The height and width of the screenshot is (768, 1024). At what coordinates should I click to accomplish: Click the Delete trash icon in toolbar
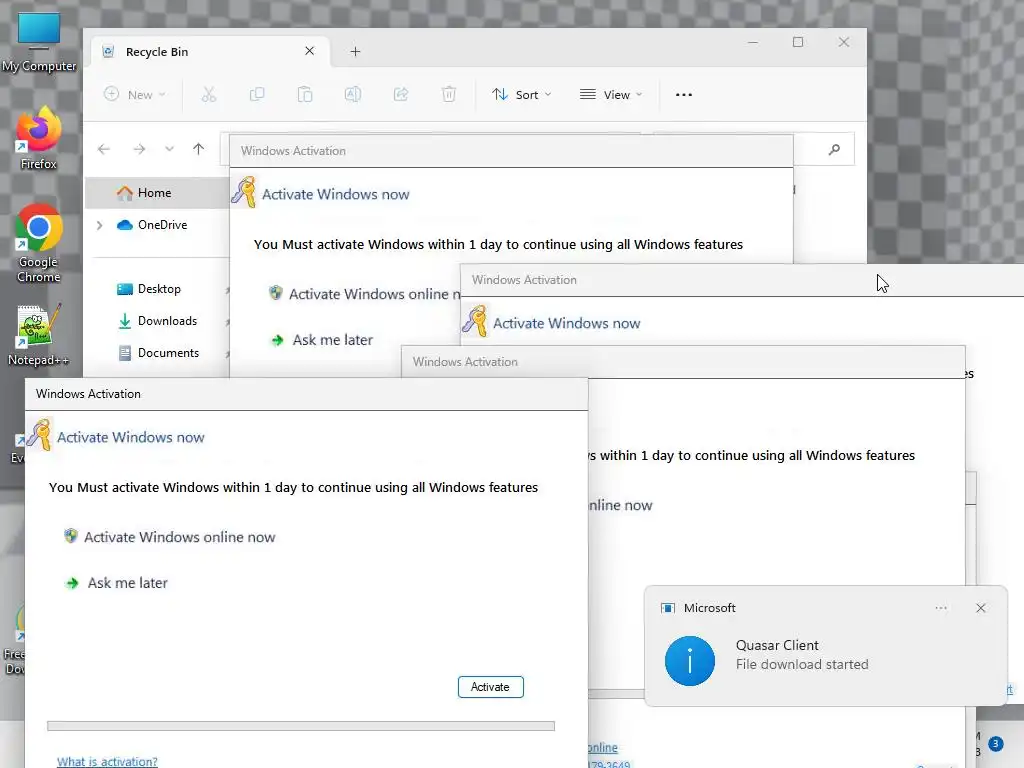(449, 95)
